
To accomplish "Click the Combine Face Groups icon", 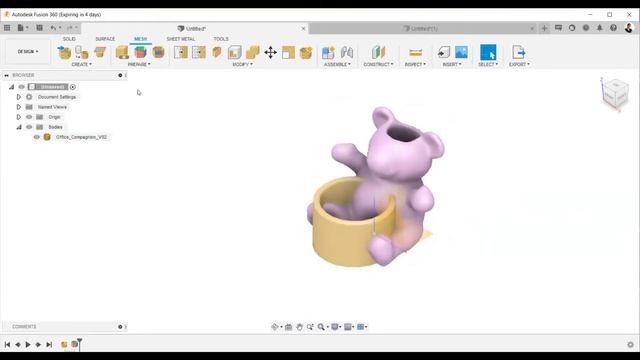I will pyautogui.click(x=158, y=52).
